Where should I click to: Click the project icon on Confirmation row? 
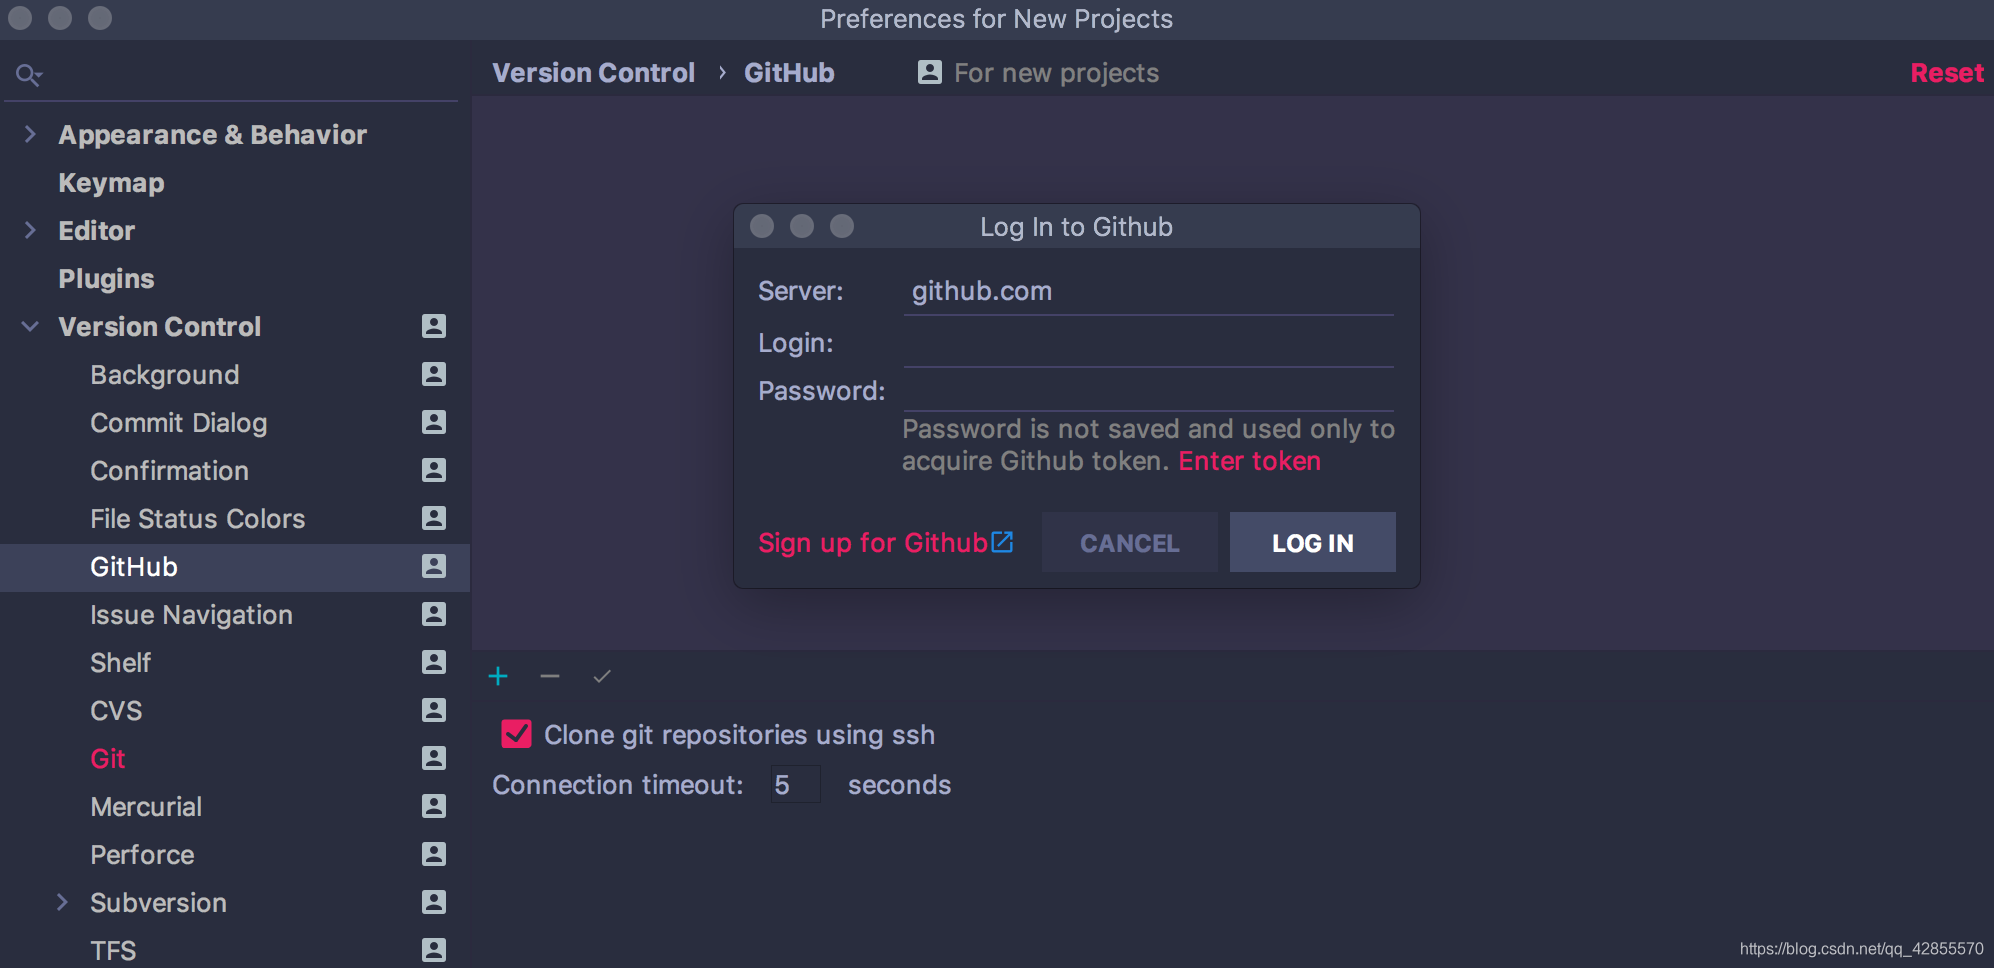point(434,470)
